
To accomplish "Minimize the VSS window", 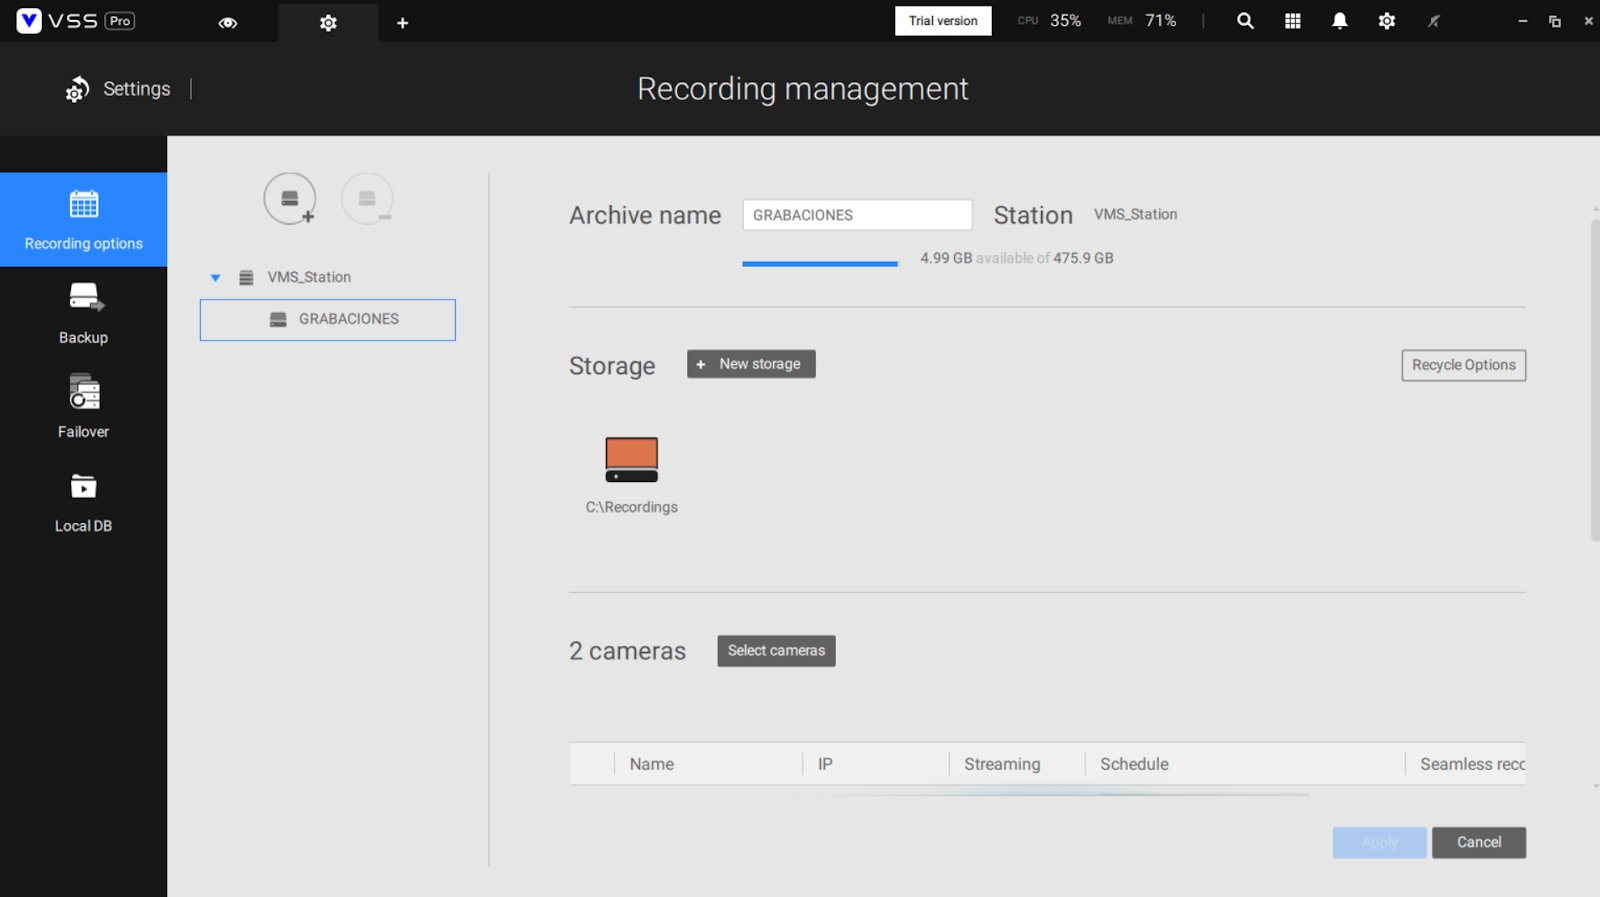I will [x=1522, y=21].
